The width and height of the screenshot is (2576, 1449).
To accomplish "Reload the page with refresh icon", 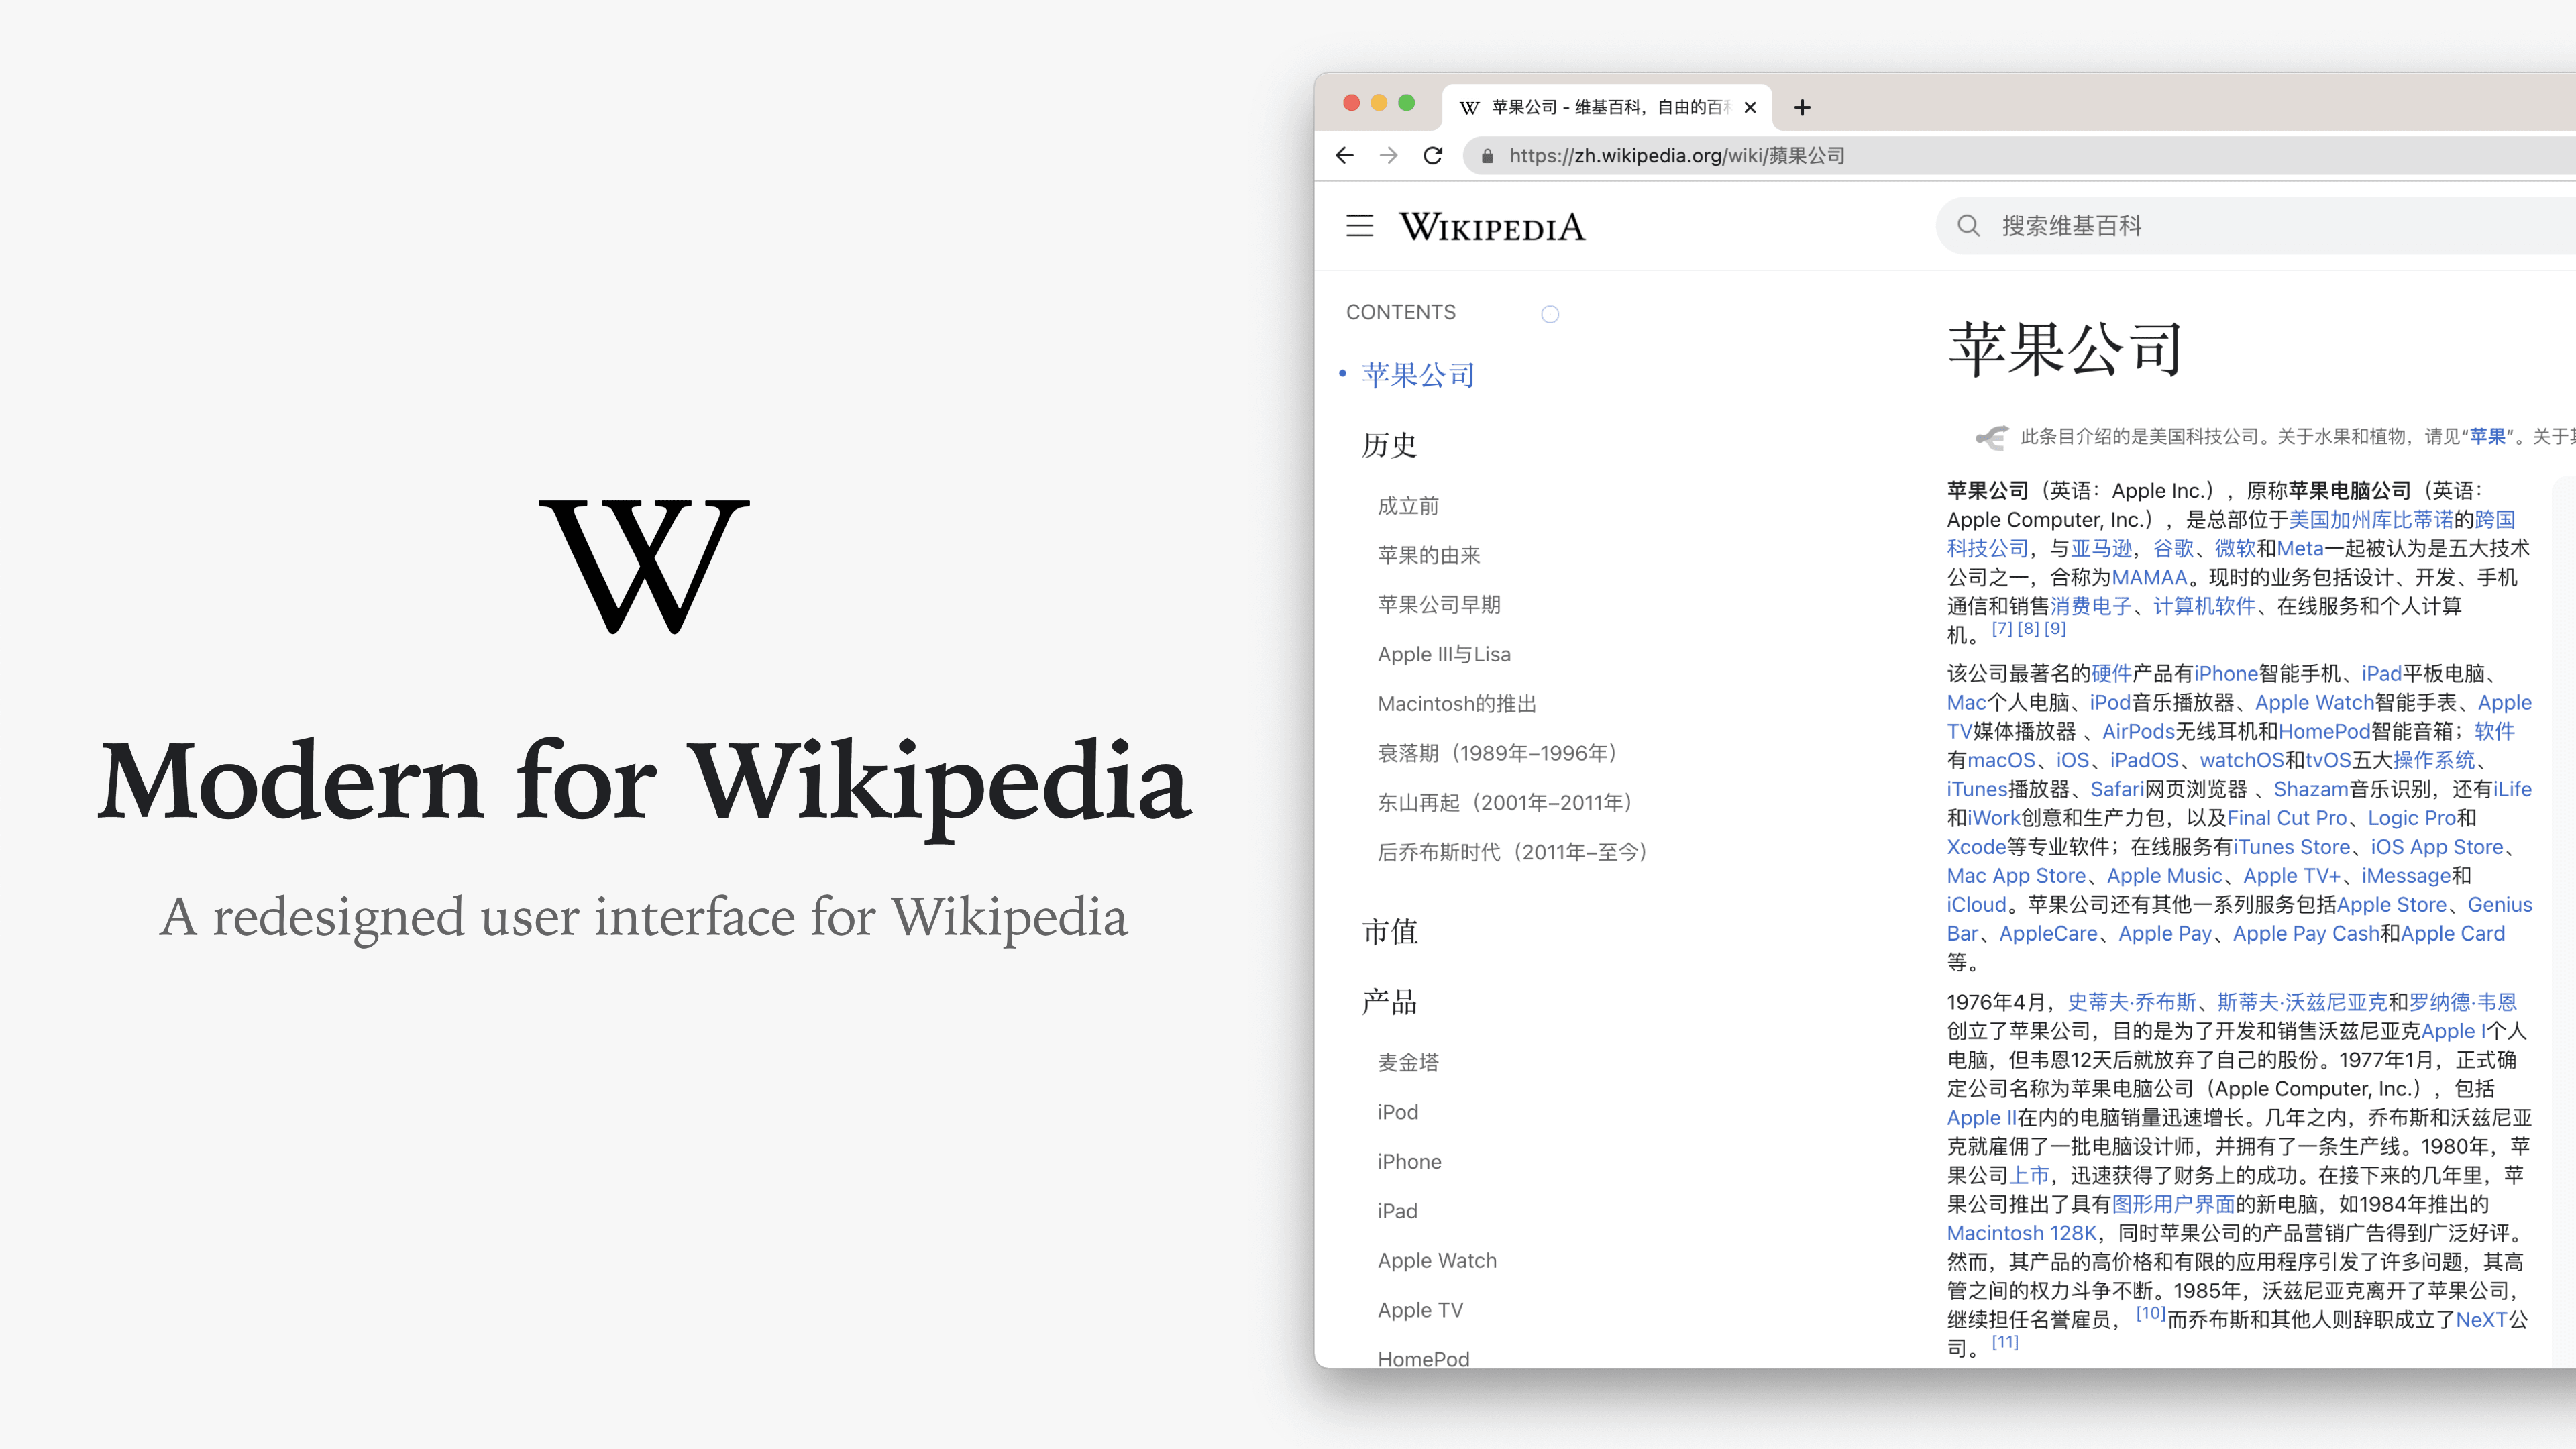I will (x=1433, y=155).
